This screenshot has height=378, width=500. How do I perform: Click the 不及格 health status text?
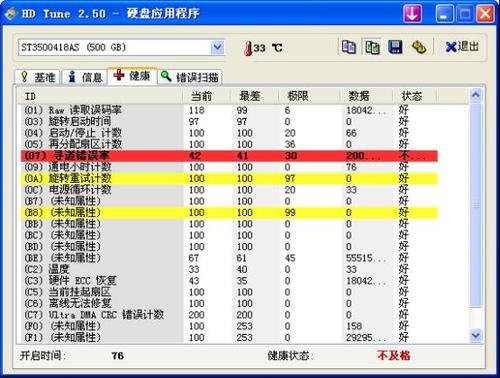tap(394, 355)
